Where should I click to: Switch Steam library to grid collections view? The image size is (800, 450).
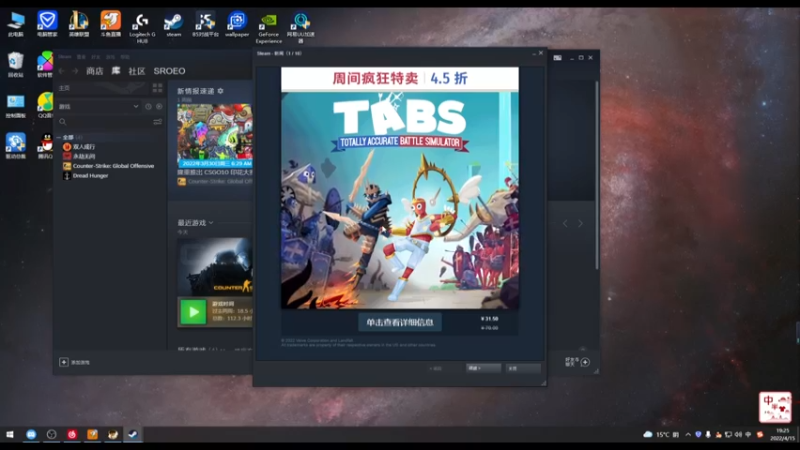tap(157, 88)
